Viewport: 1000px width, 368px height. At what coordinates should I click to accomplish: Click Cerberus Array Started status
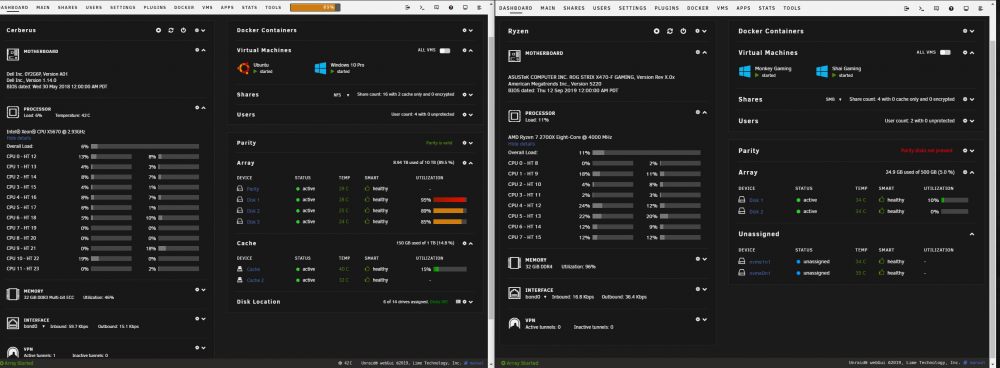click(16, 363)
